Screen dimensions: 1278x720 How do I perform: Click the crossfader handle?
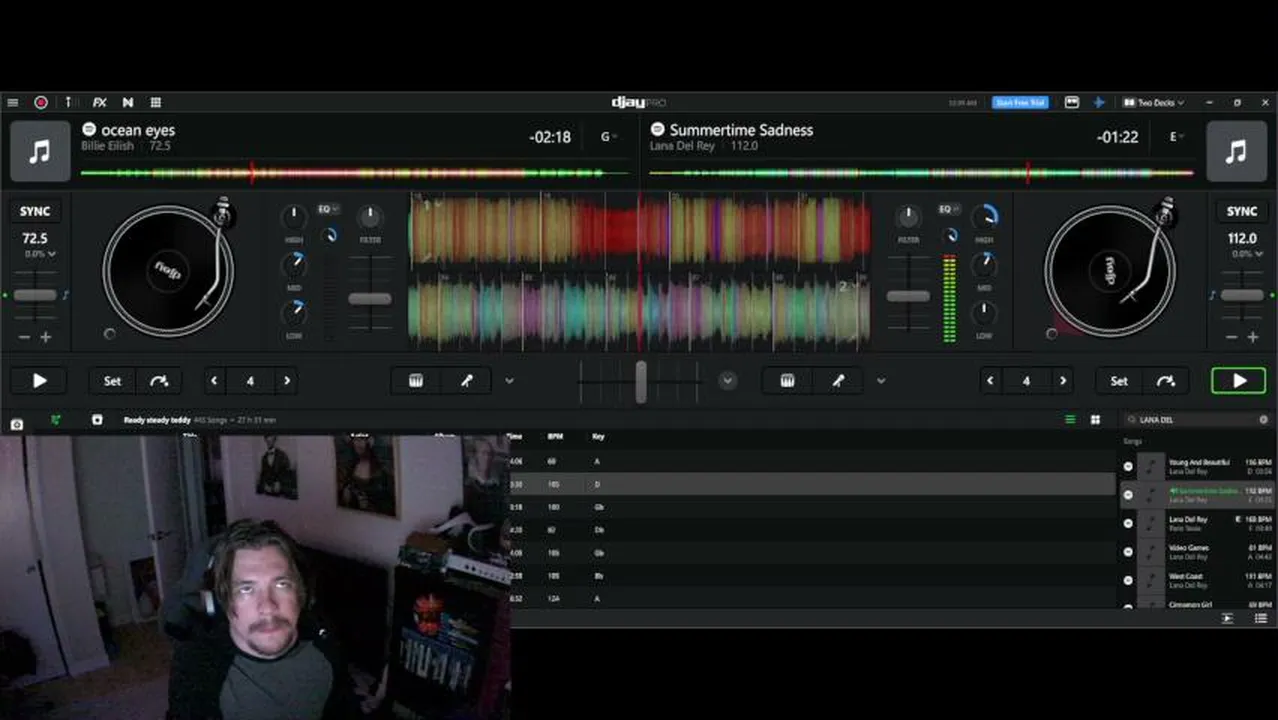(641, 381)
